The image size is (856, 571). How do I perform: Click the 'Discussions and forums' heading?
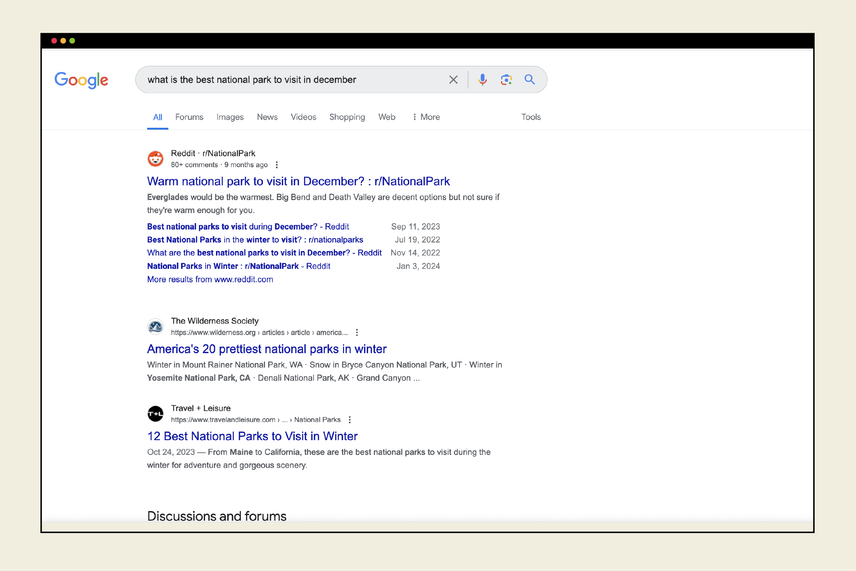(217, 516)
